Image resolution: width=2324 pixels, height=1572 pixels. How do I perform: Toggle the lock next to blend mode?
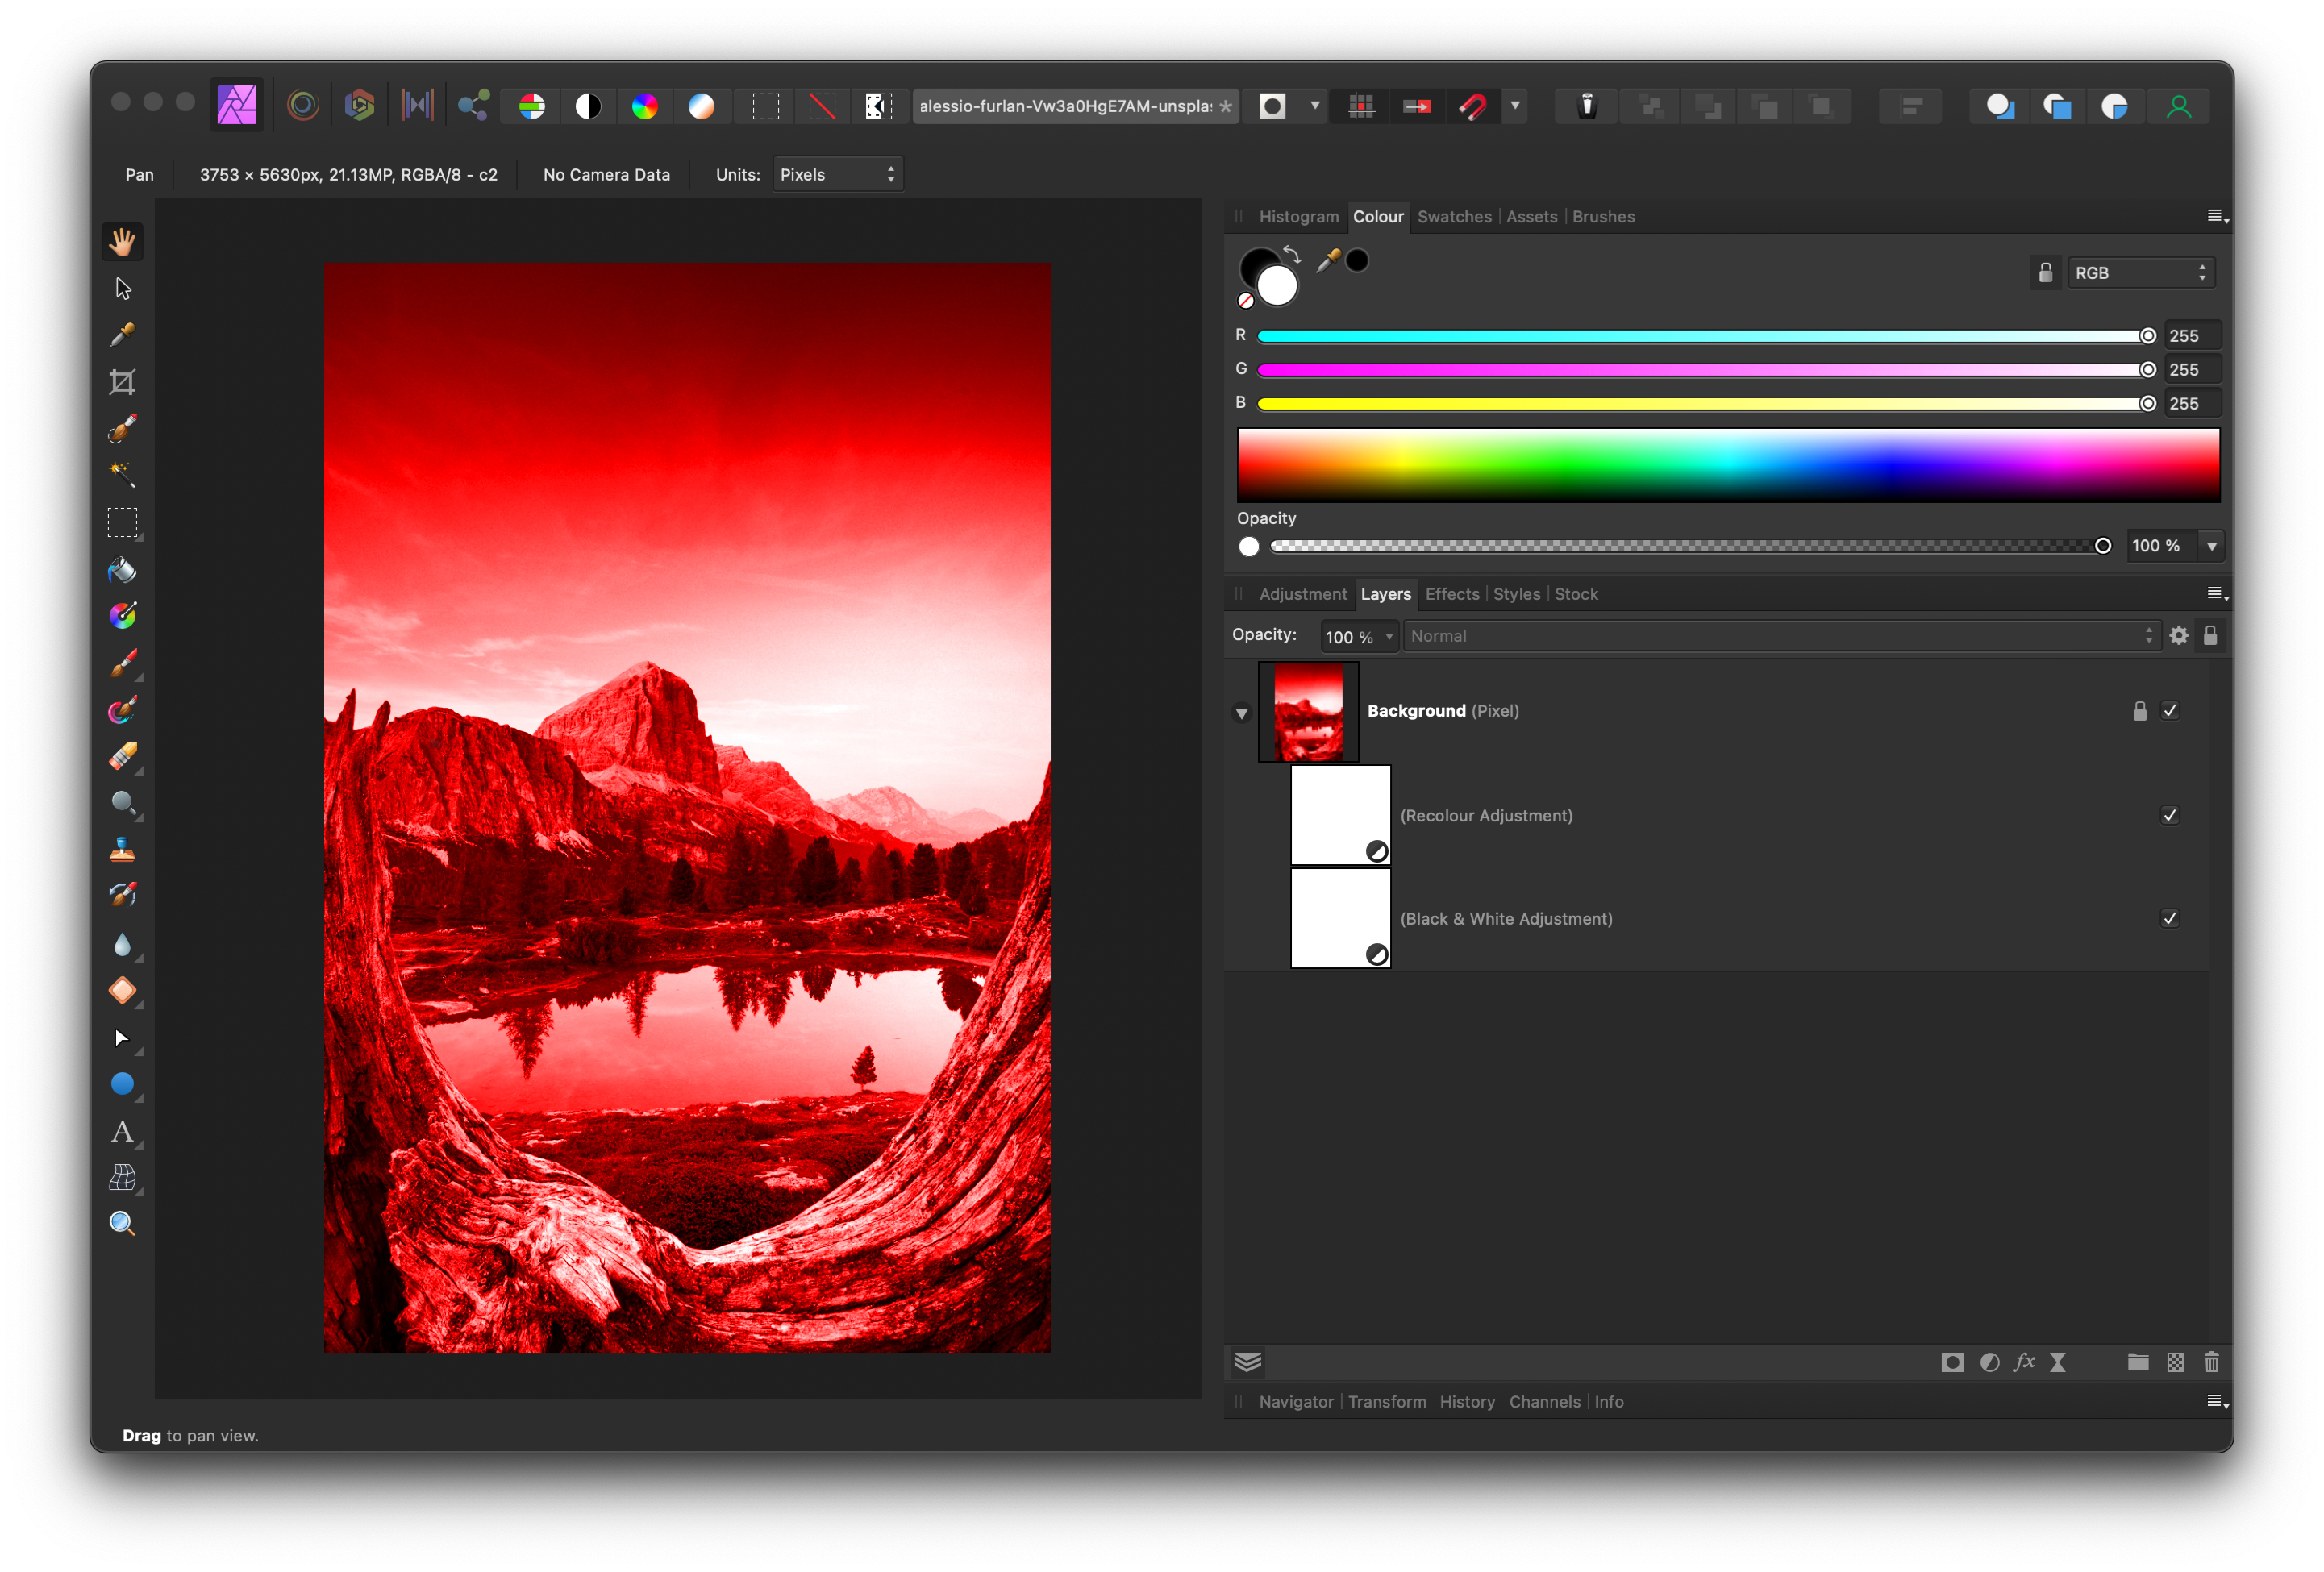point(2210,636)
